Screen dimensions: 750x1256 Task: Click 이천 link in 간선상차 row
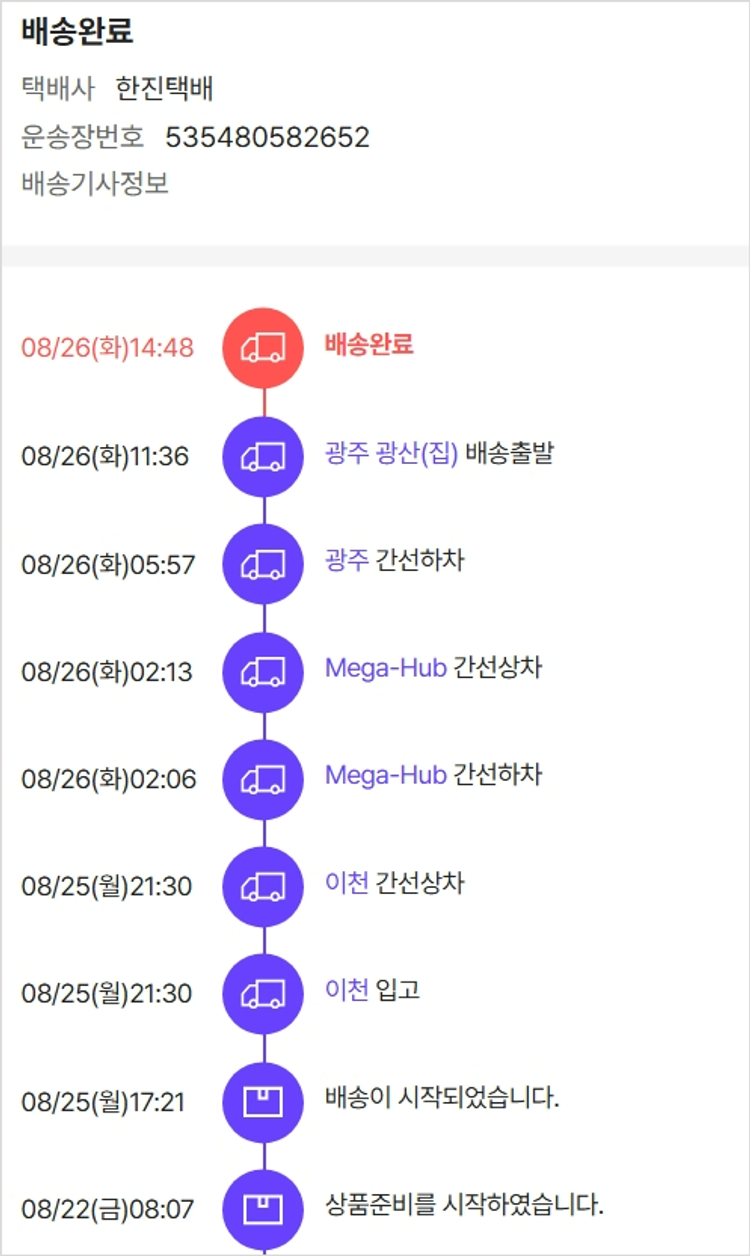[x=347, y=883]
